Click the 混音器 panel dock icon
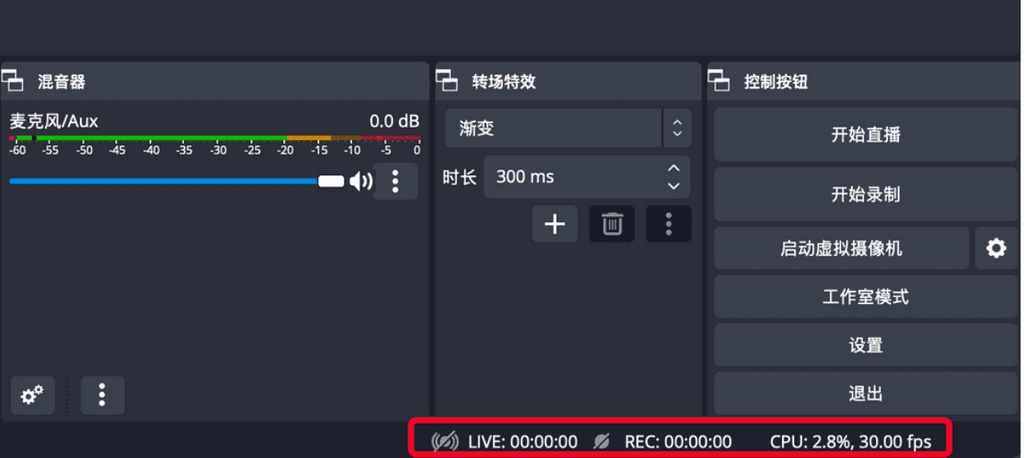This screenshot has width=1024, height=458. coord(13,81)
